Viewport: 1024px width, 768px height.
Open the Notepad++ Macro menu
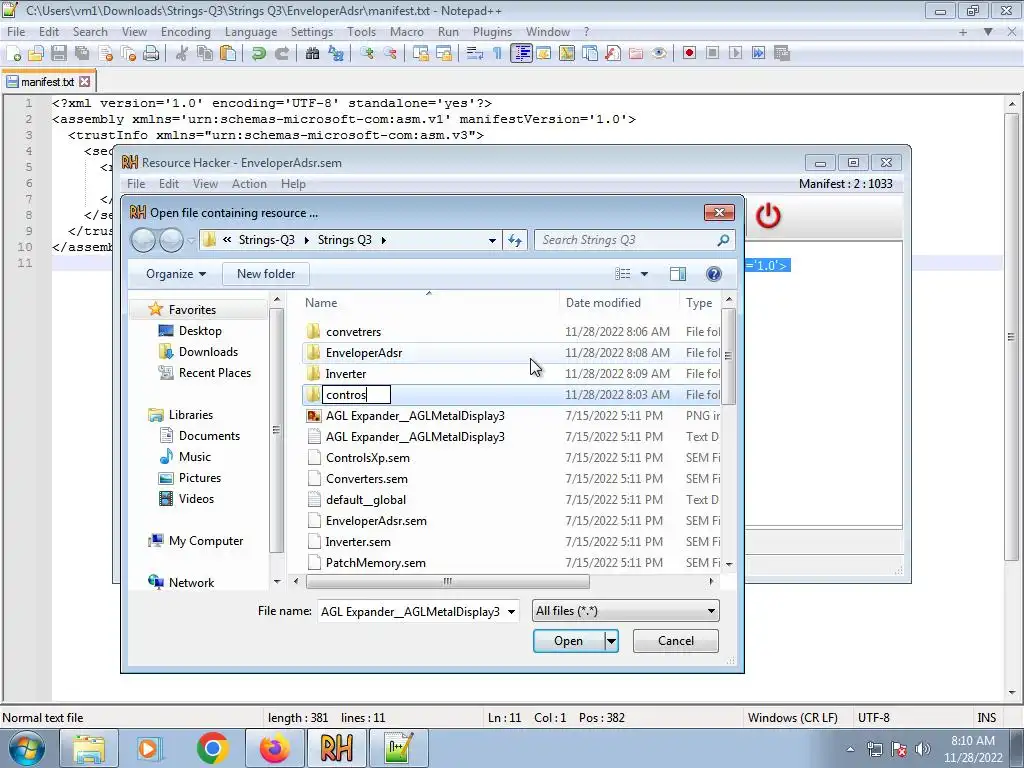coord(406,31)
